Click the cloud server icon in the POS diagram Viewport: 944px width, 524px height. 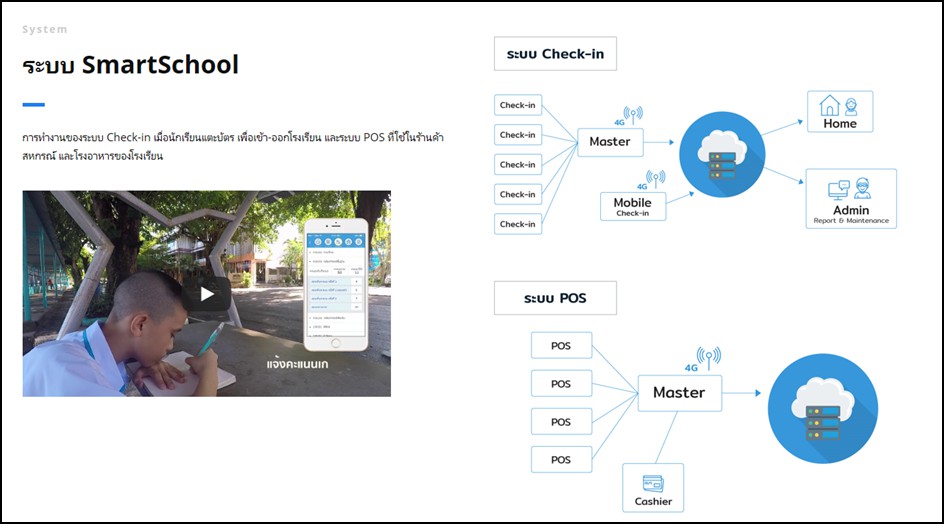pos(822,408)
